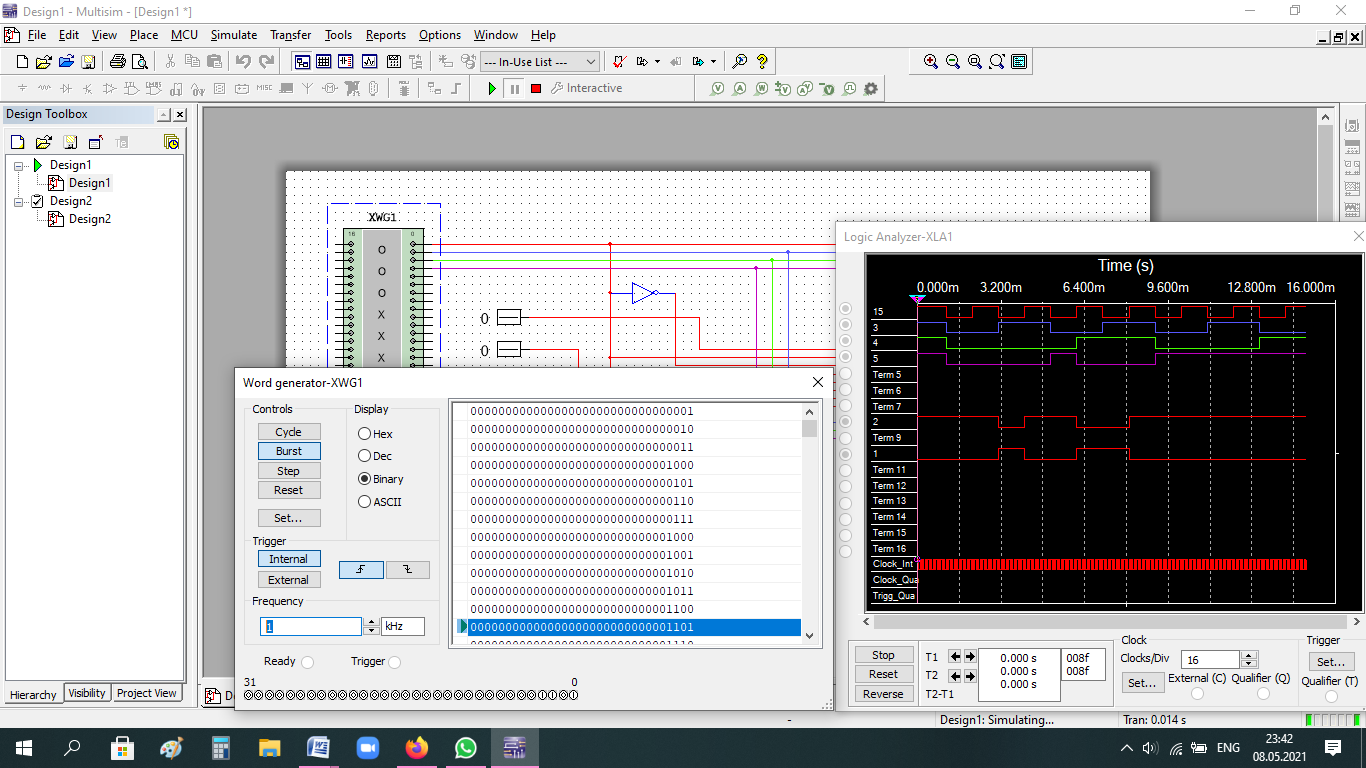
Task: Pause the running simulation
Action: 514,89
